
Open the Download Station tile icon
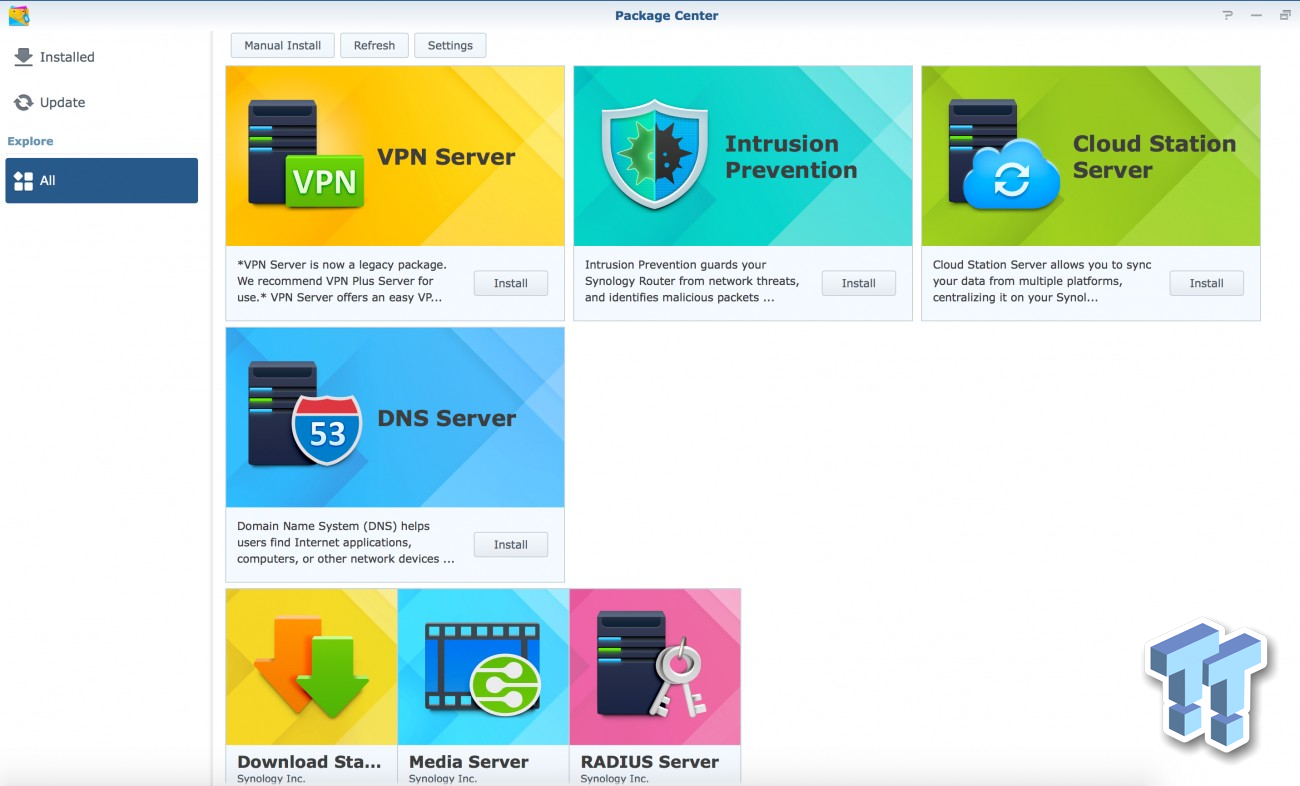(x=311, y=667)
